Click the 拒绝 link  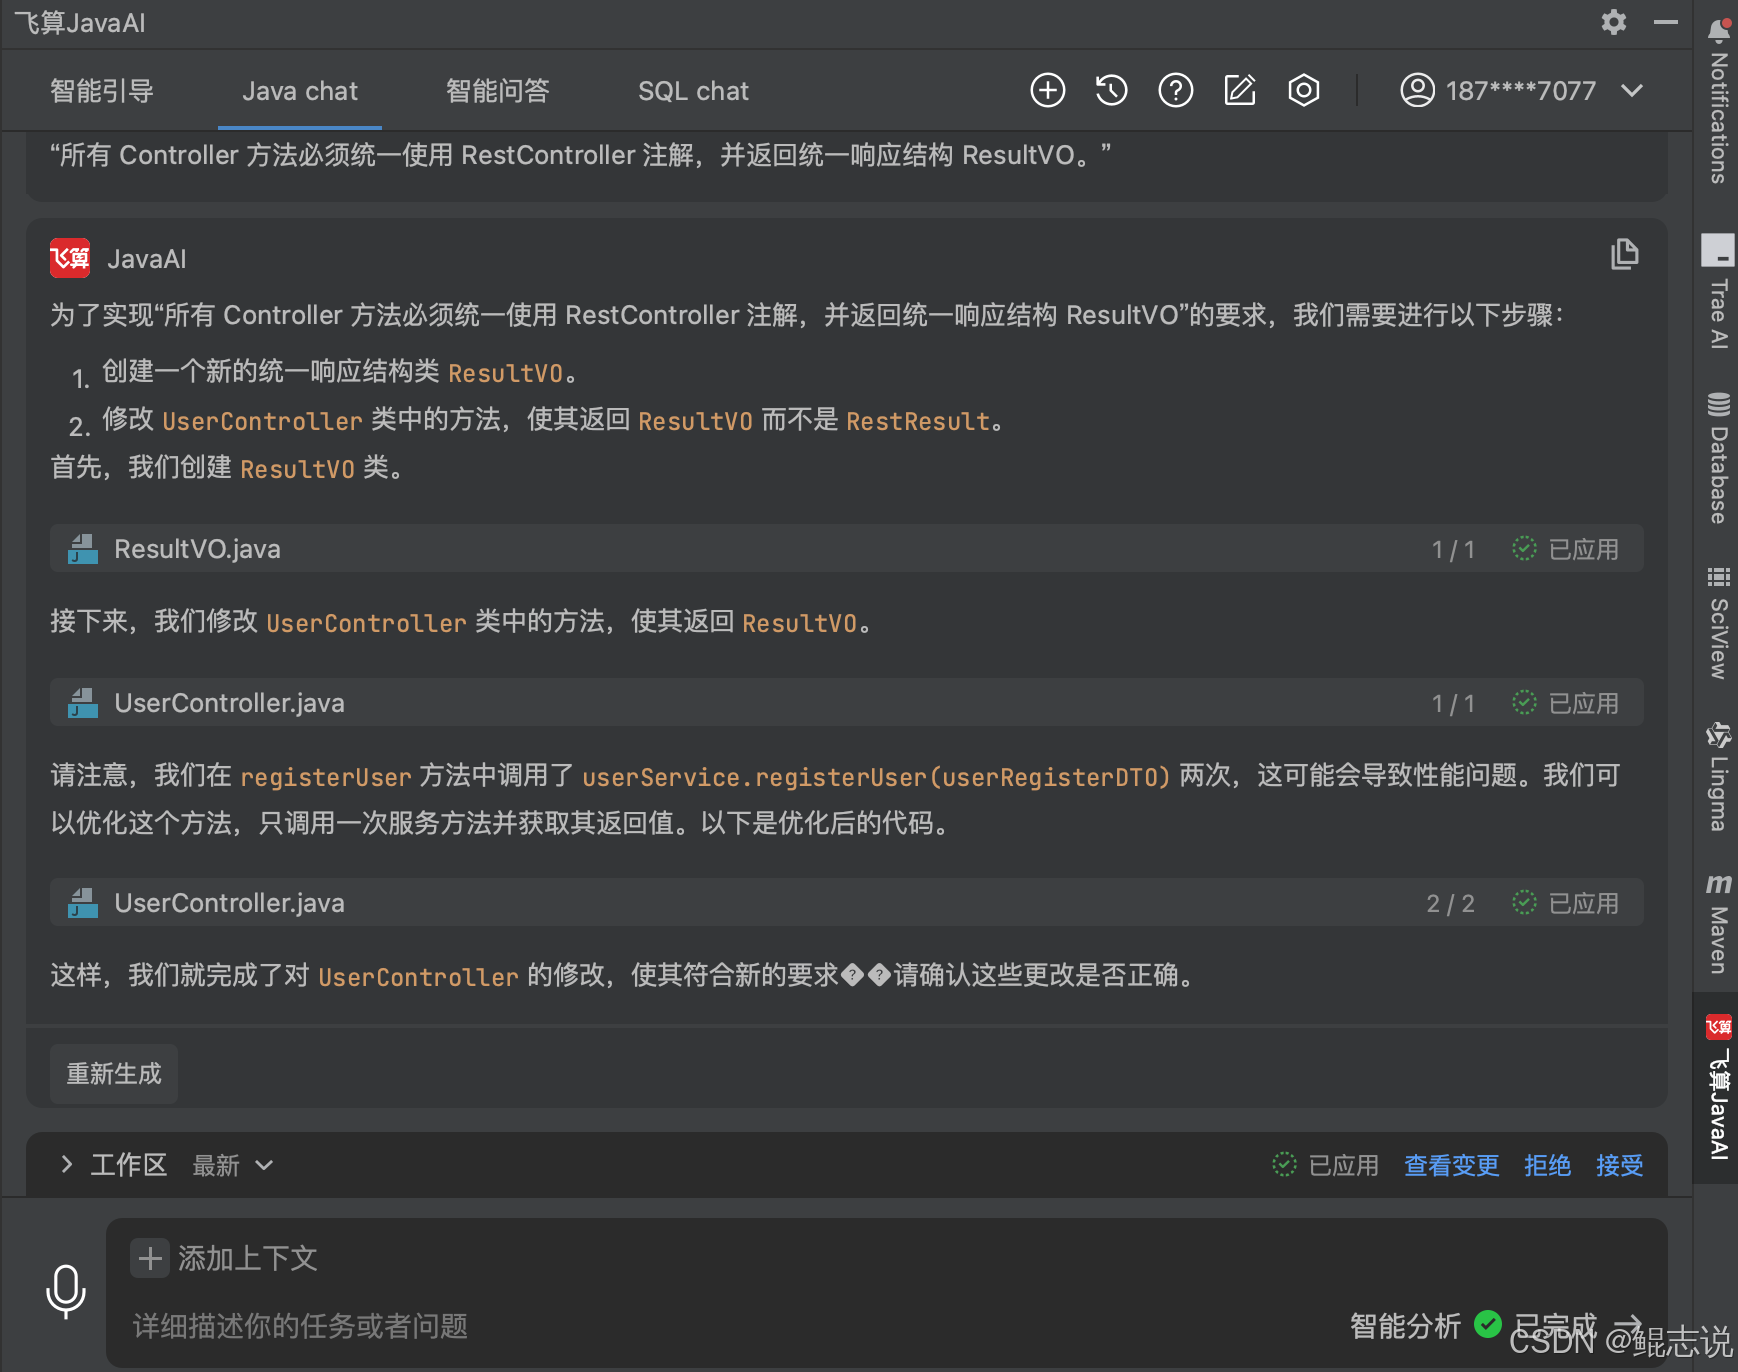1547,1165
